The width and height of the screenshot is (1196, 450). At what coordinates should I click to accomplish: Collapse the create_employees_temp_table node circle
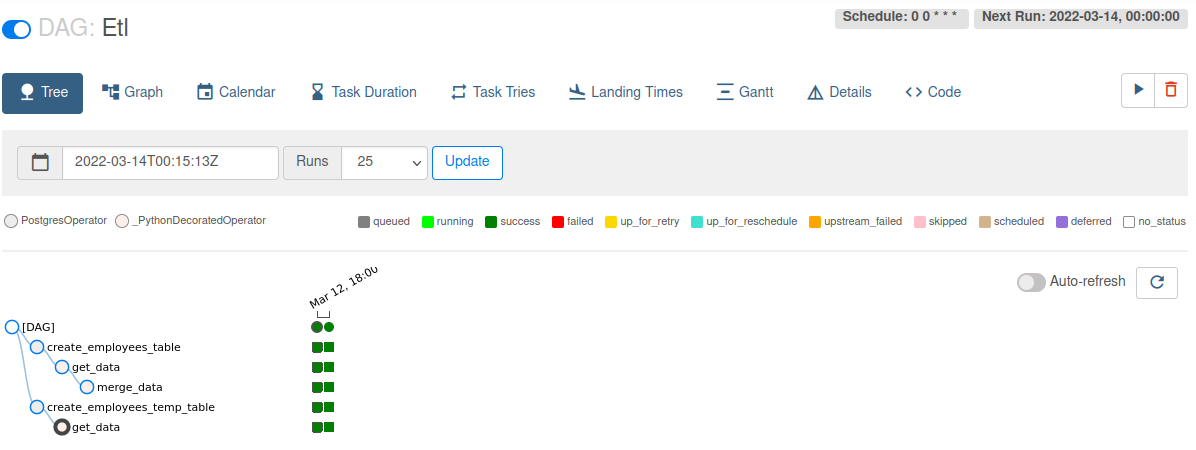coord(37,407)
